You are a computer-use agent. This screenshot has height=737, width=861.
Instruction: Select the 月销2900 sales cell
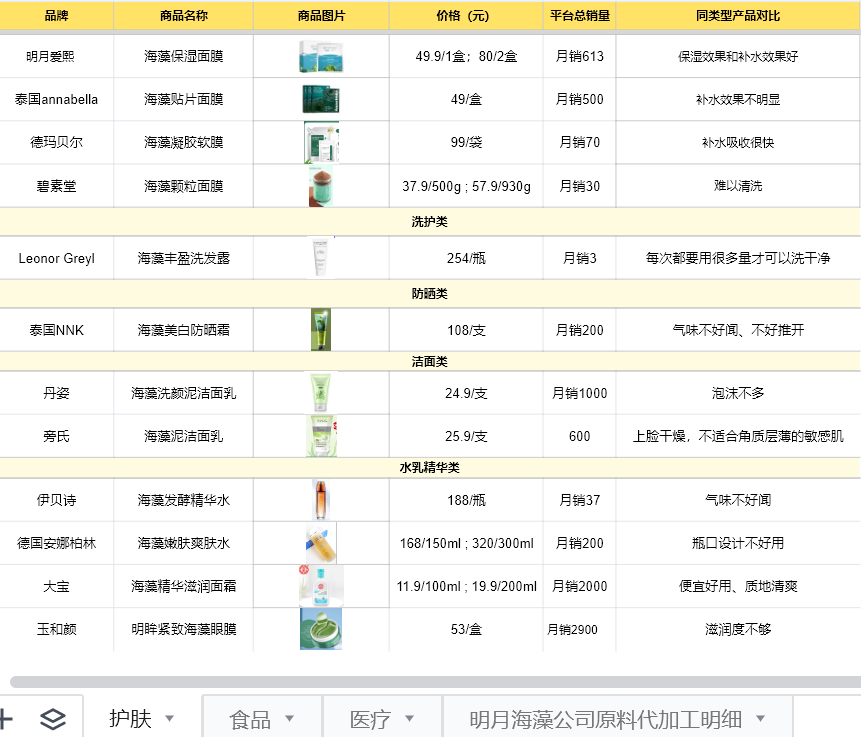point(579,629)
